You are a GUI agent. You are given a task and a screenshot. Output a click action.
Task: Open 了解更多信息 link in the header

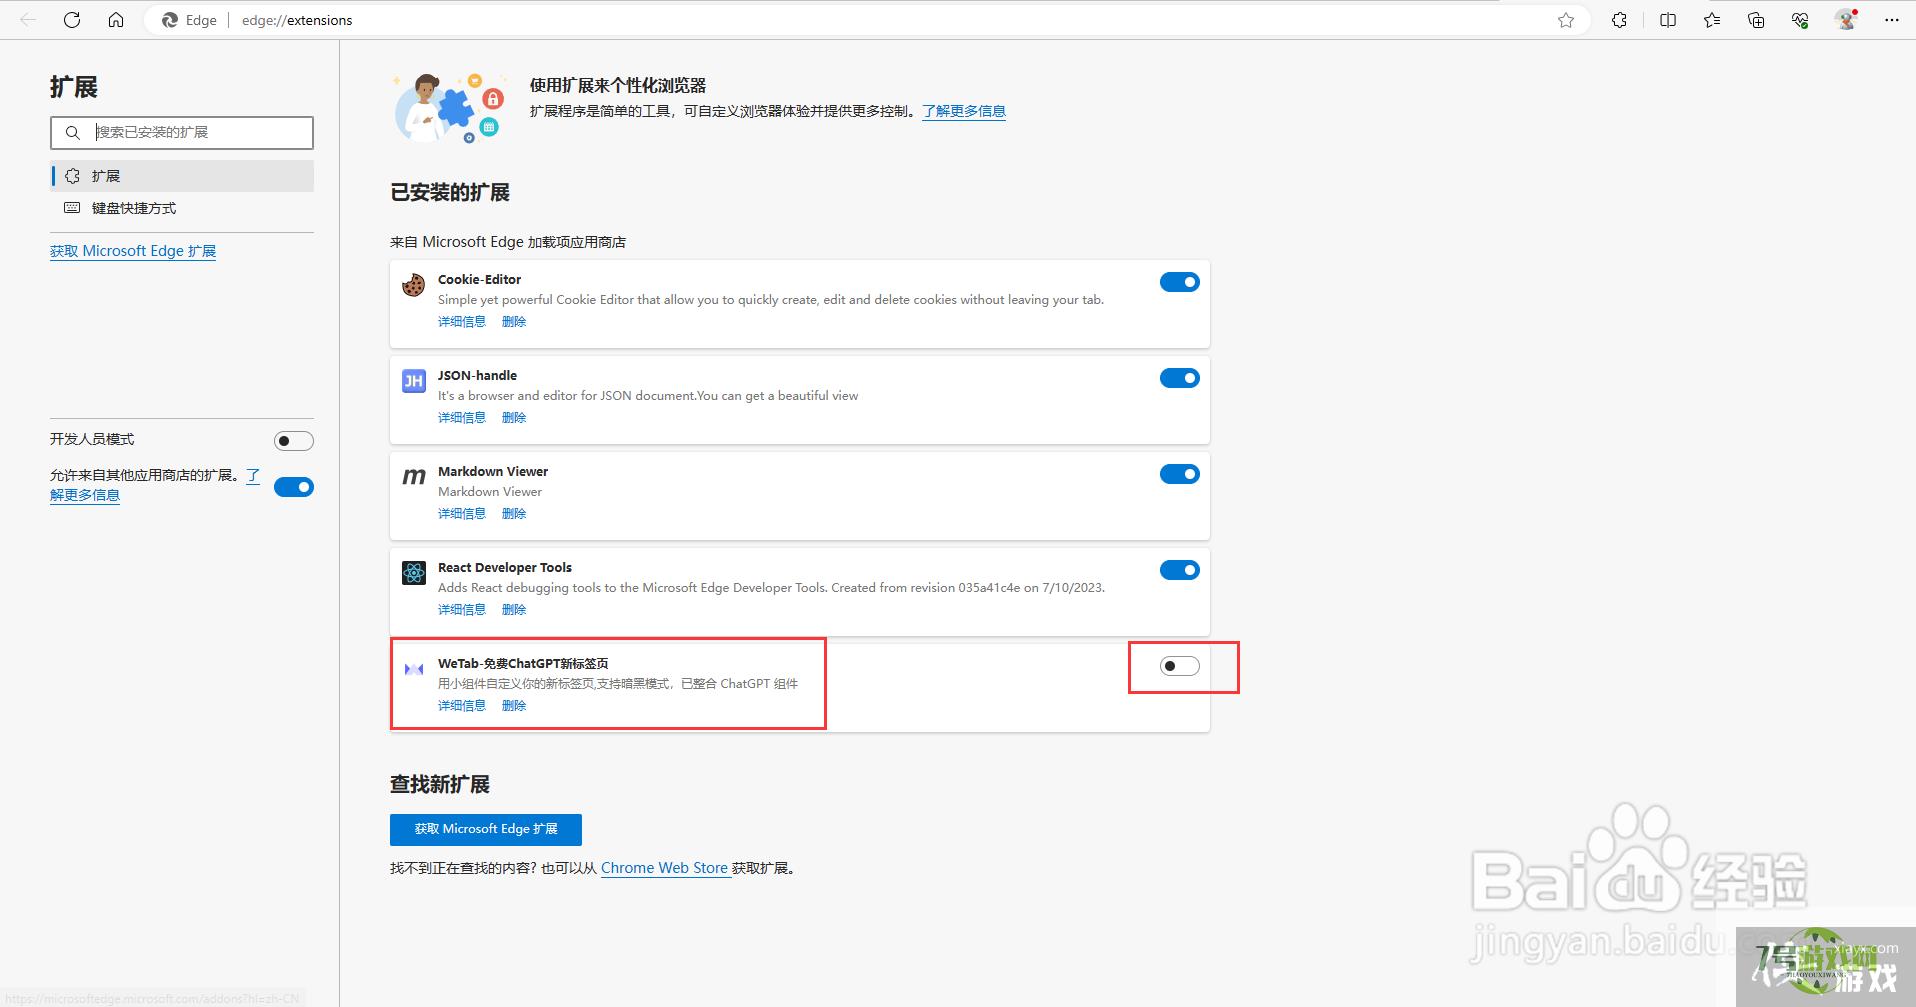(x=964, y=111)
